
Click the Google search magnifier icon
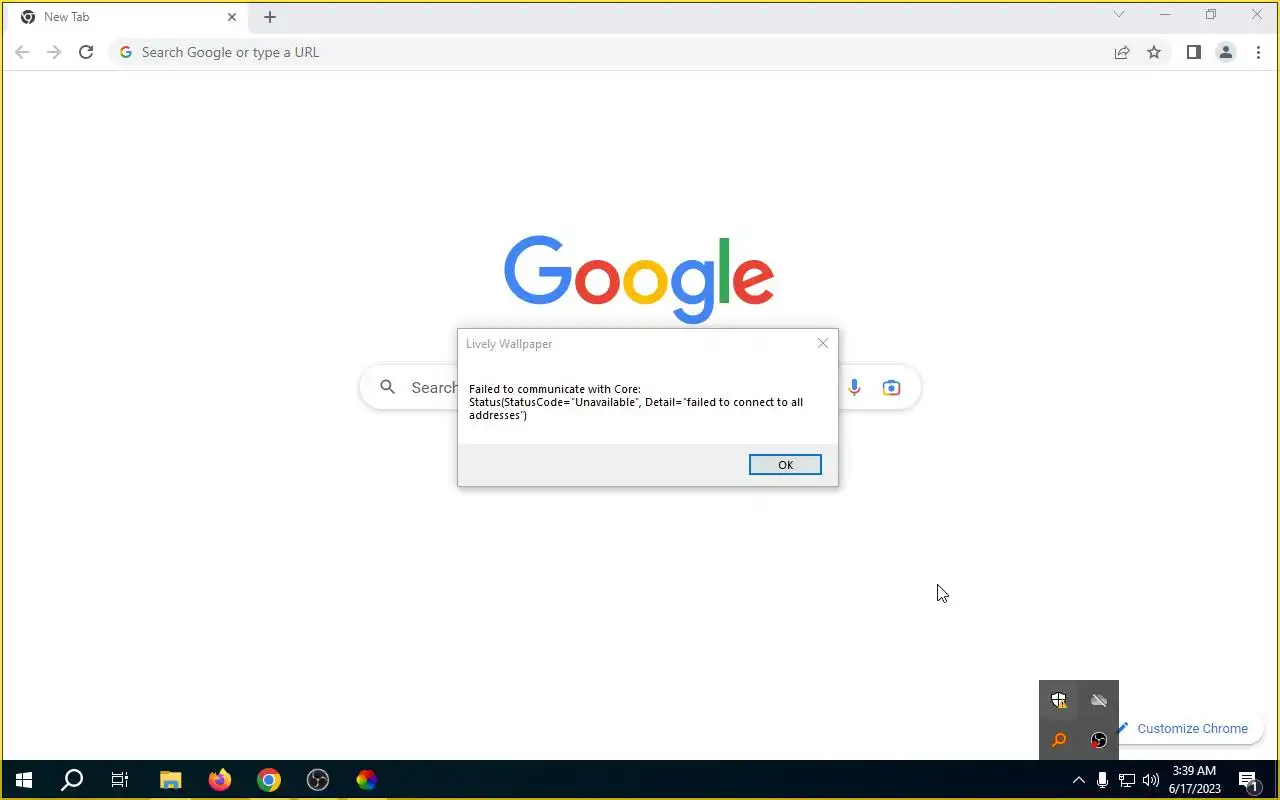pos(388,387)
